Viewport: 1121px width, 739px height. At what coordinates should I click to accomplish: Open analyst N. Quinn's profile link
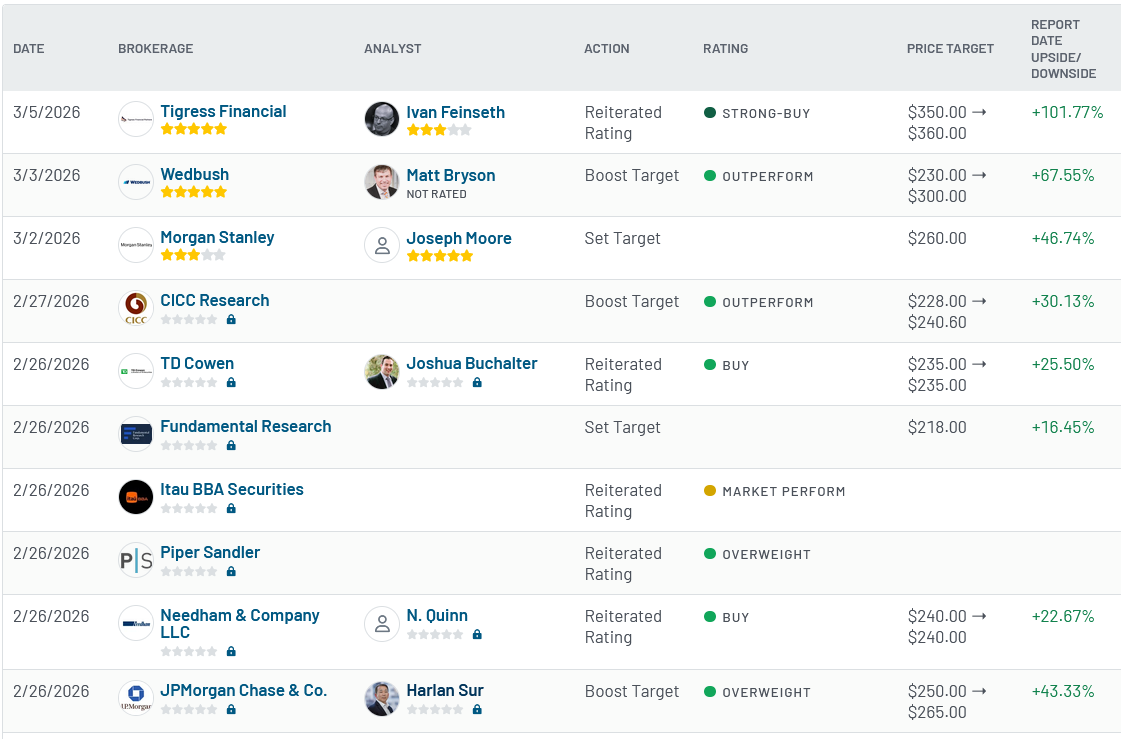[x=437, y=615]
